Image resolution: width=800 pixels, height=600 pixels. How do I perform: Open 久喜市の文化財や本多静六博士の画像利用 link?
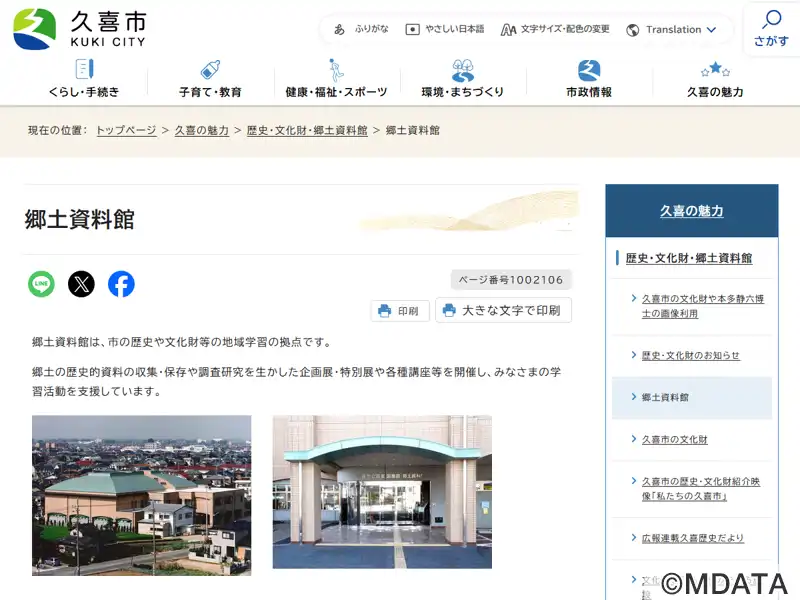point(703,306)
